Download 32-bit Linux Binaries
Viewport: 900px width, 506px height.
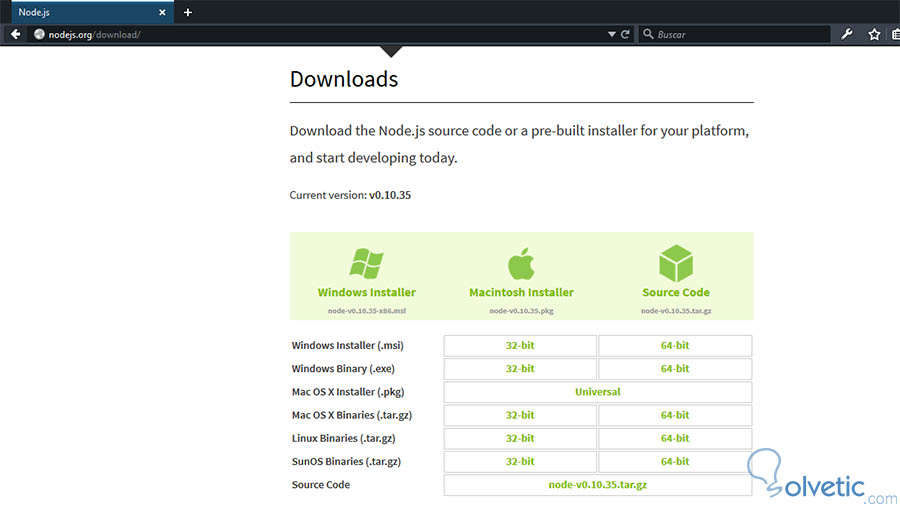pyautogui.click(x=520, y=438)
